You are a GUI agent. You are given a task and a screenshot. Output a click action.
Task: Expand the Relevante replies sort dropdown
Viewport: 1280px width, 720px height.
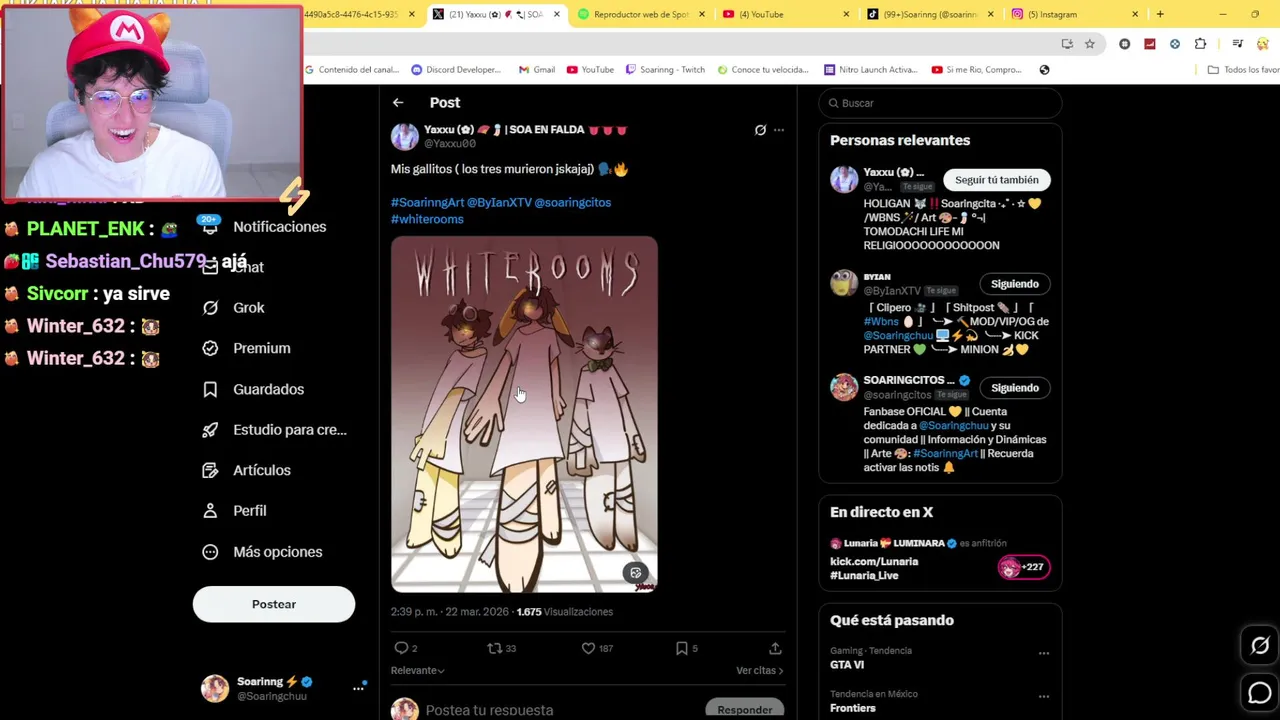click(418, 670)
